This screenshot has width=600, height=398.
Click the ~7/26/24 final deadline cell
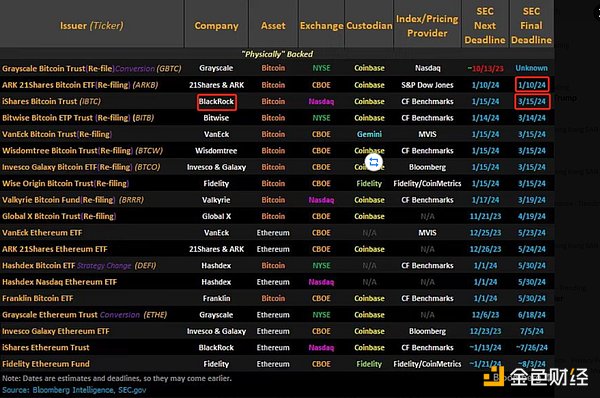coord(532,347)
